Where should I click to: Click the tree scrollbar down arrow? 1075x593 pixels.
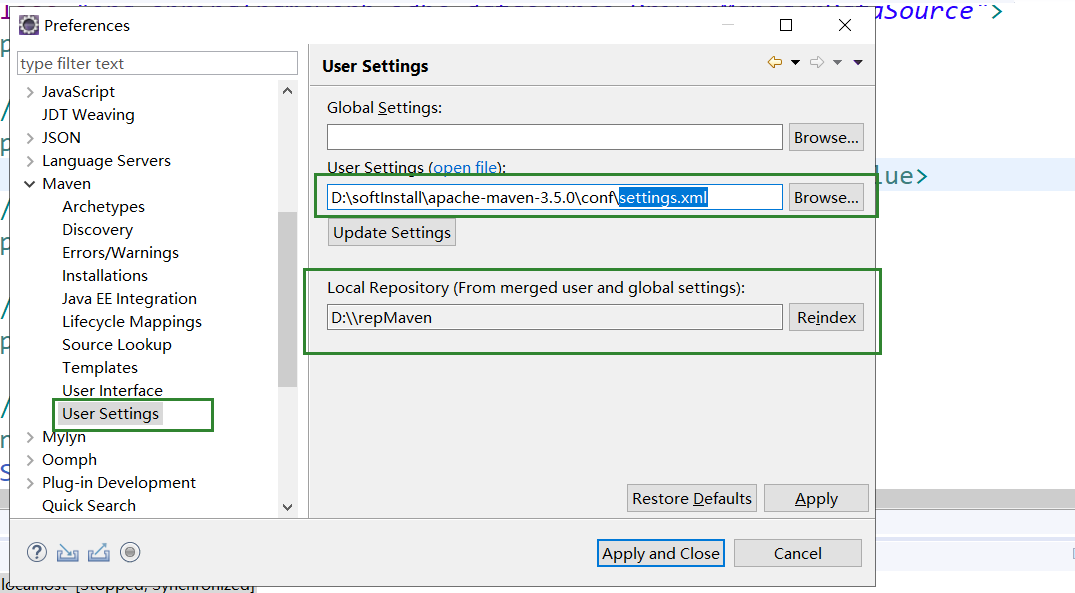[288, 507]
